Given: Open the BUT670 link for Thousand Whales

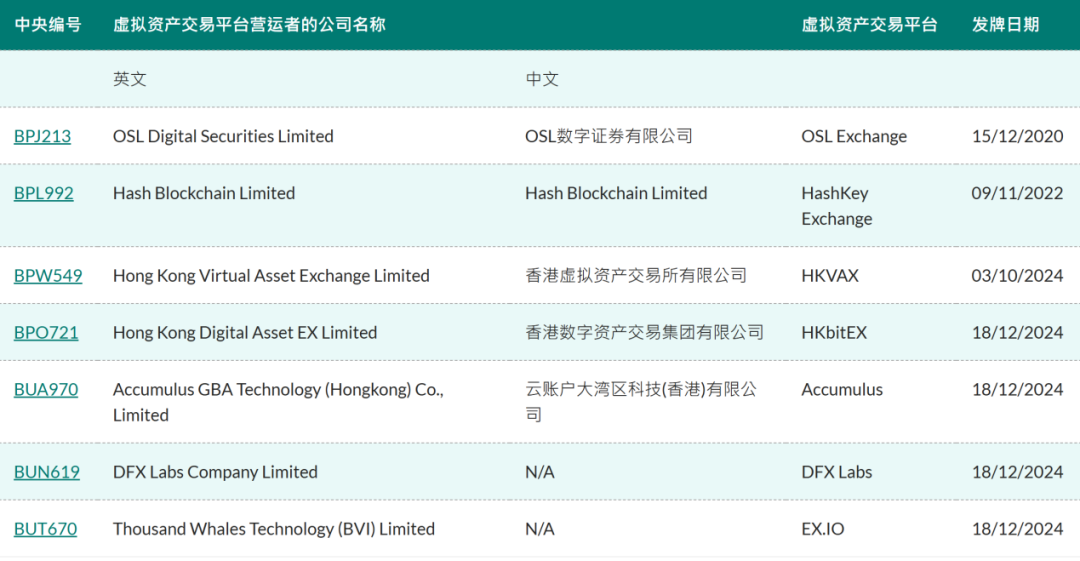Looking at the screenshot, I should coord(45,529).
